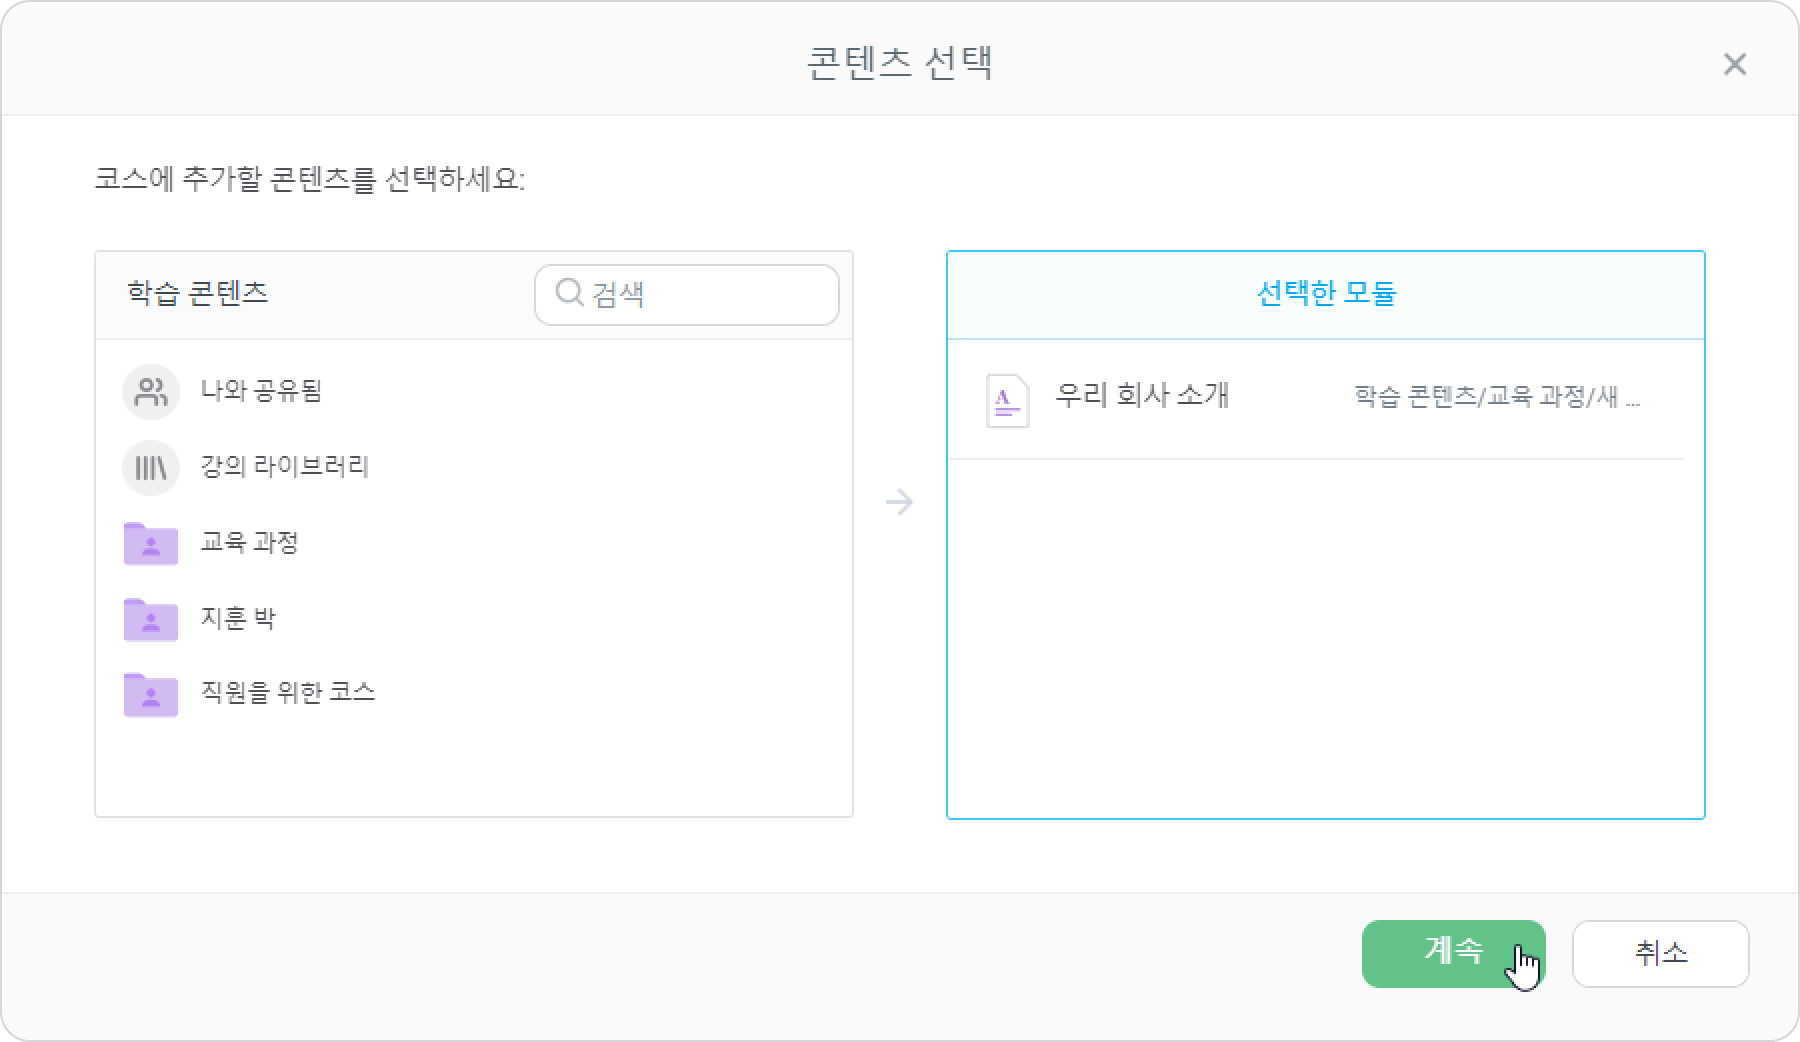Click the 강의 라이브러리 books icon
The width and height of the screenshot is (1800, 1042).
click(x=151, y=467)
